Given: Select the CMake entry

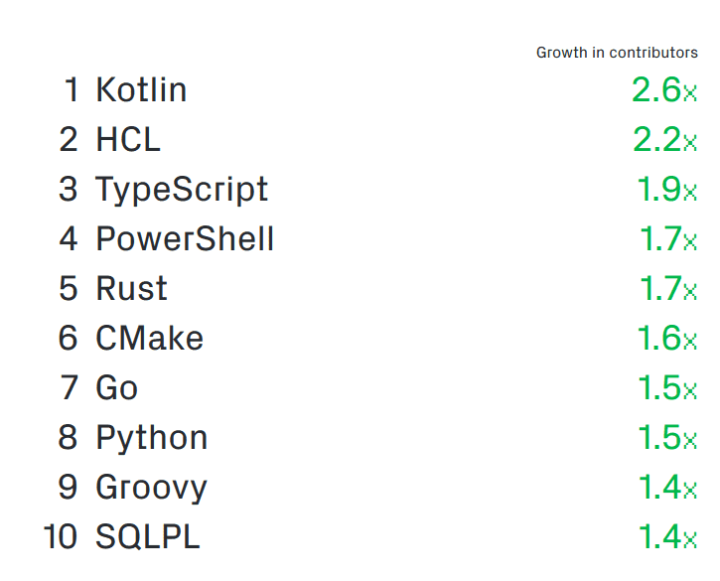Looking at the screenshot, I should [x=149, y=338].
